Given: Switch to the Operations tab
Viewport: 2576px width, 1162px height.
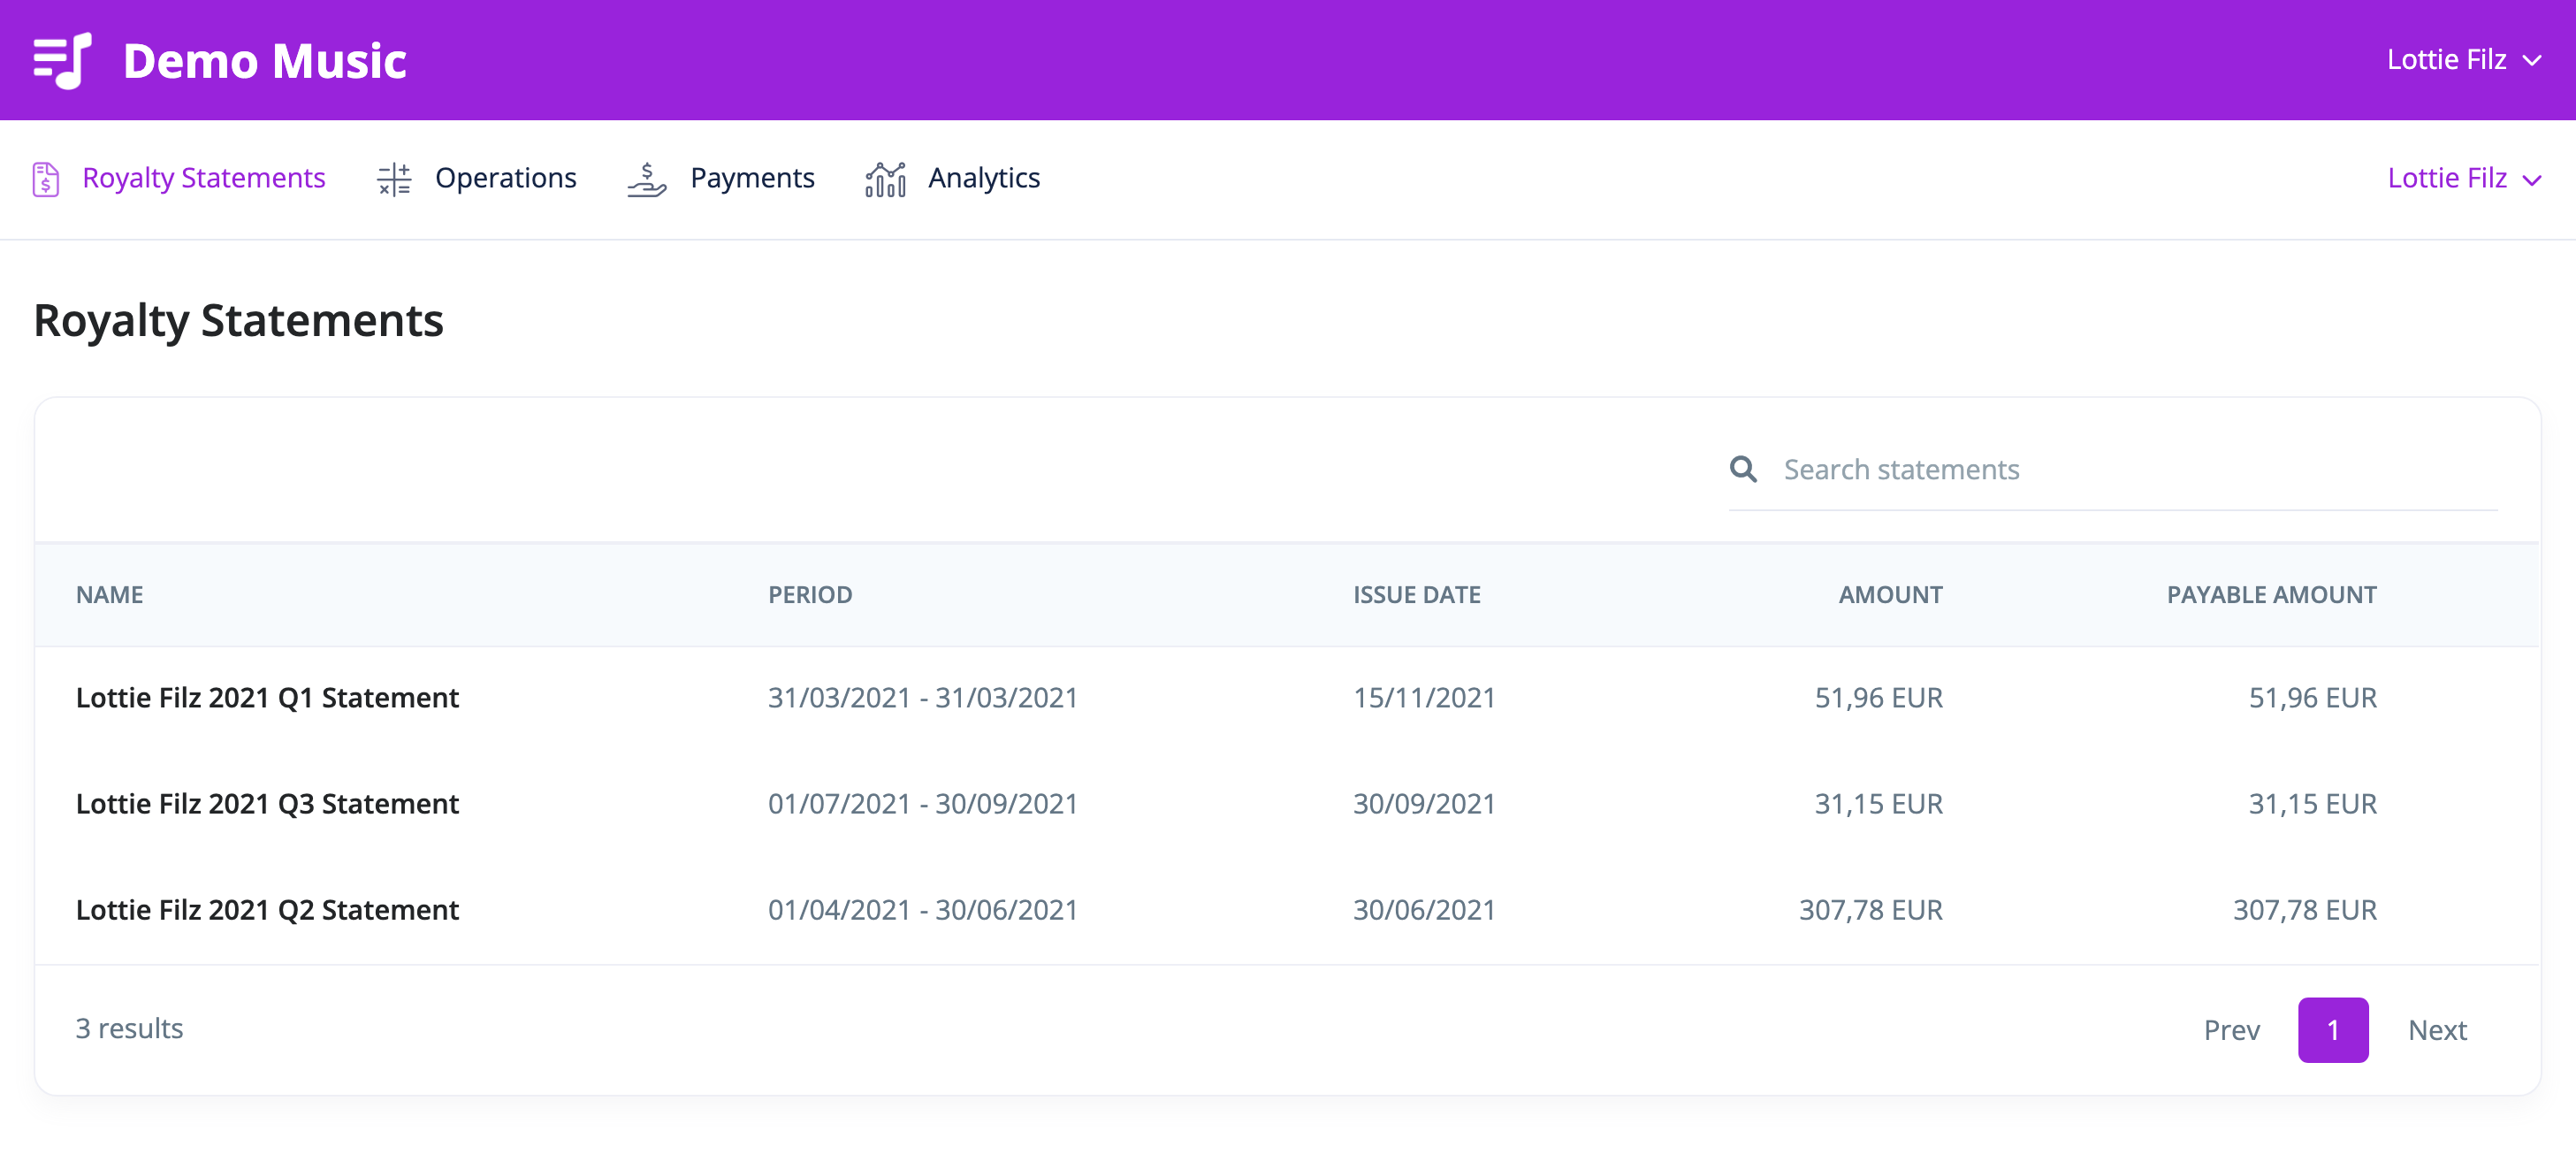Looking at the screenshot, I should 476,178.
